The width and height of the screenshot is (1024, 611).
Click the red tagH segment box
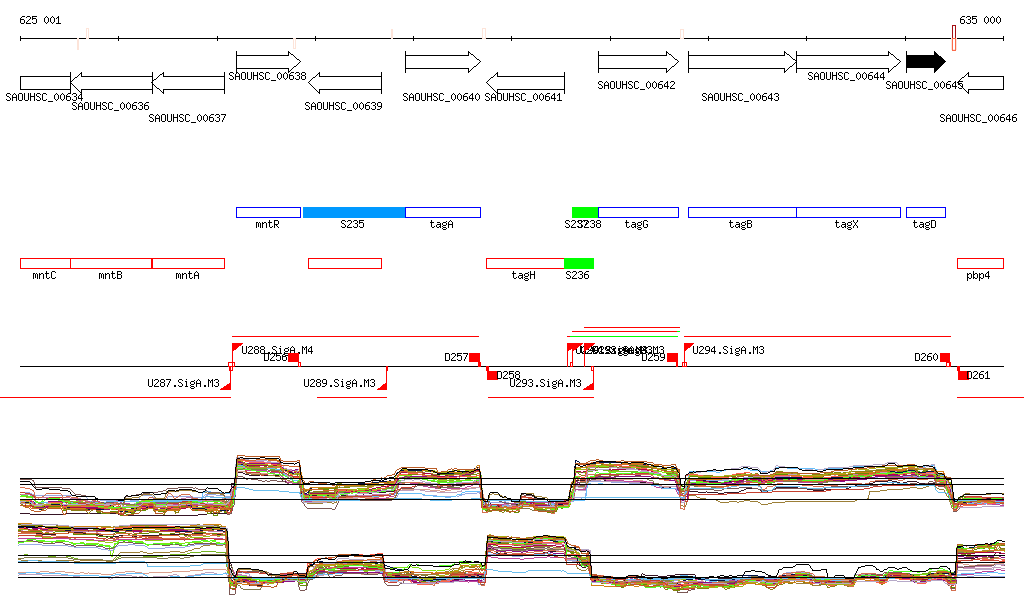click(526, 264)
